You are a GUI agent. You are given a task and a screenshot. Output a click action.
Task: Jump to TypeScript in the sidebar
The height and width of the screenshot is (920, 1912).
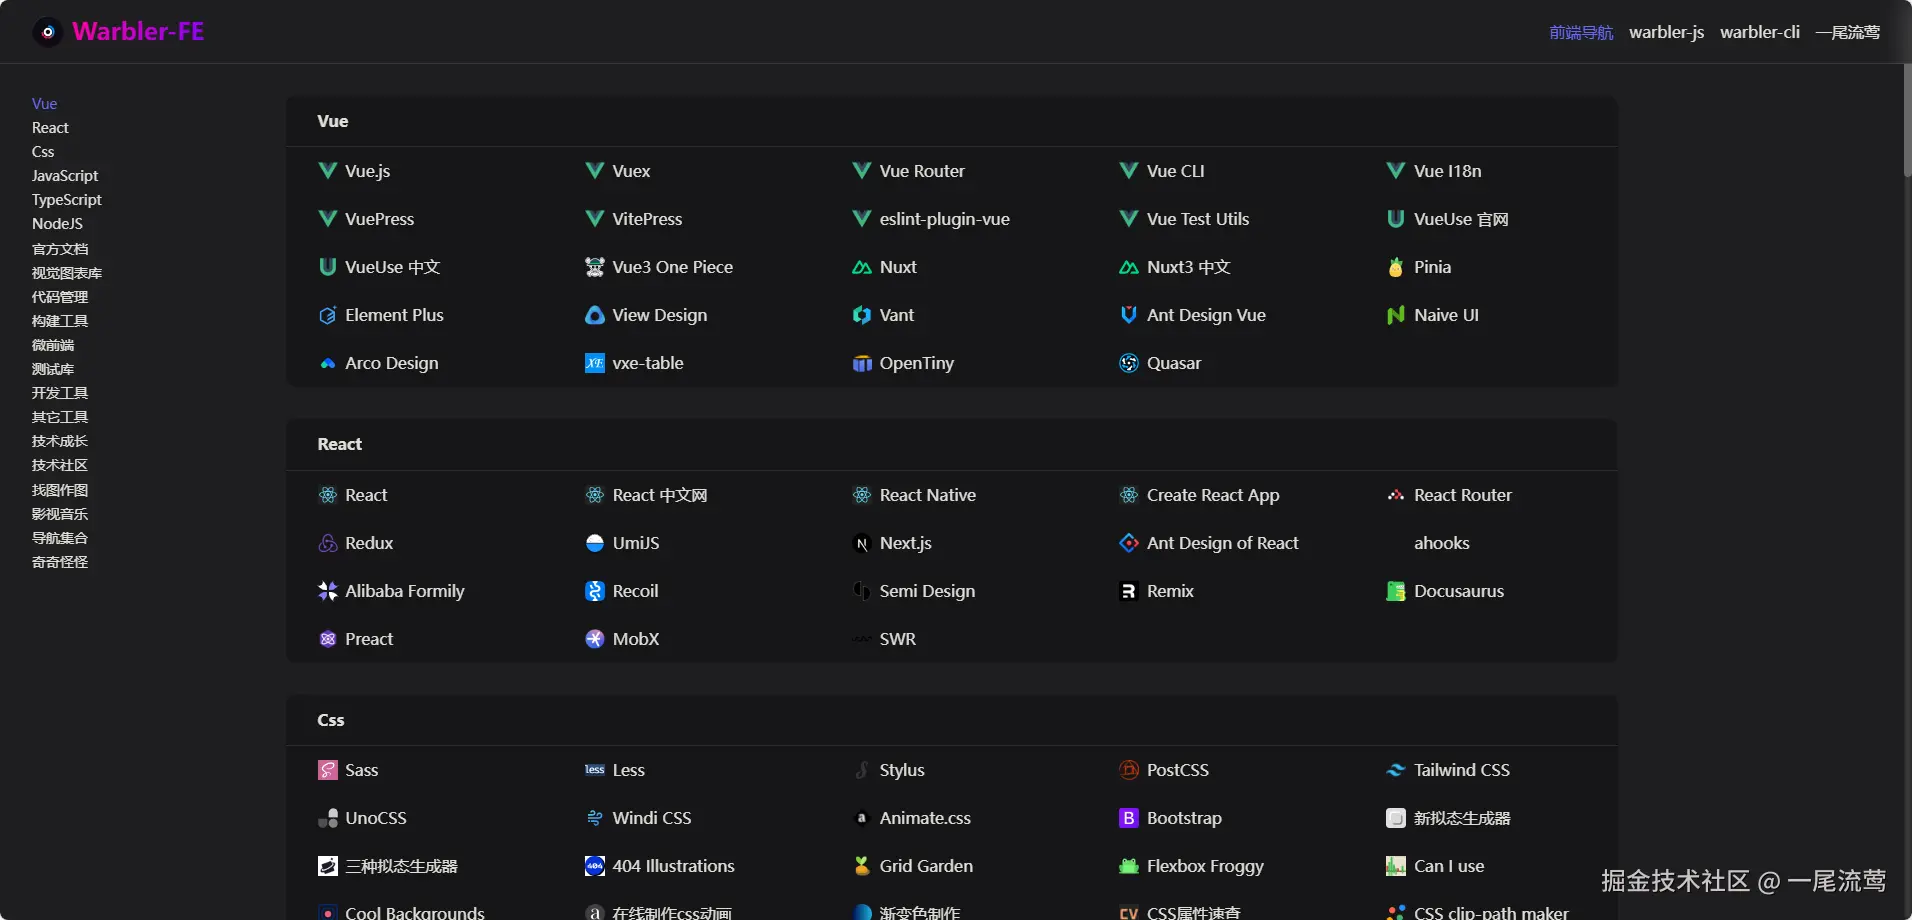67,200
